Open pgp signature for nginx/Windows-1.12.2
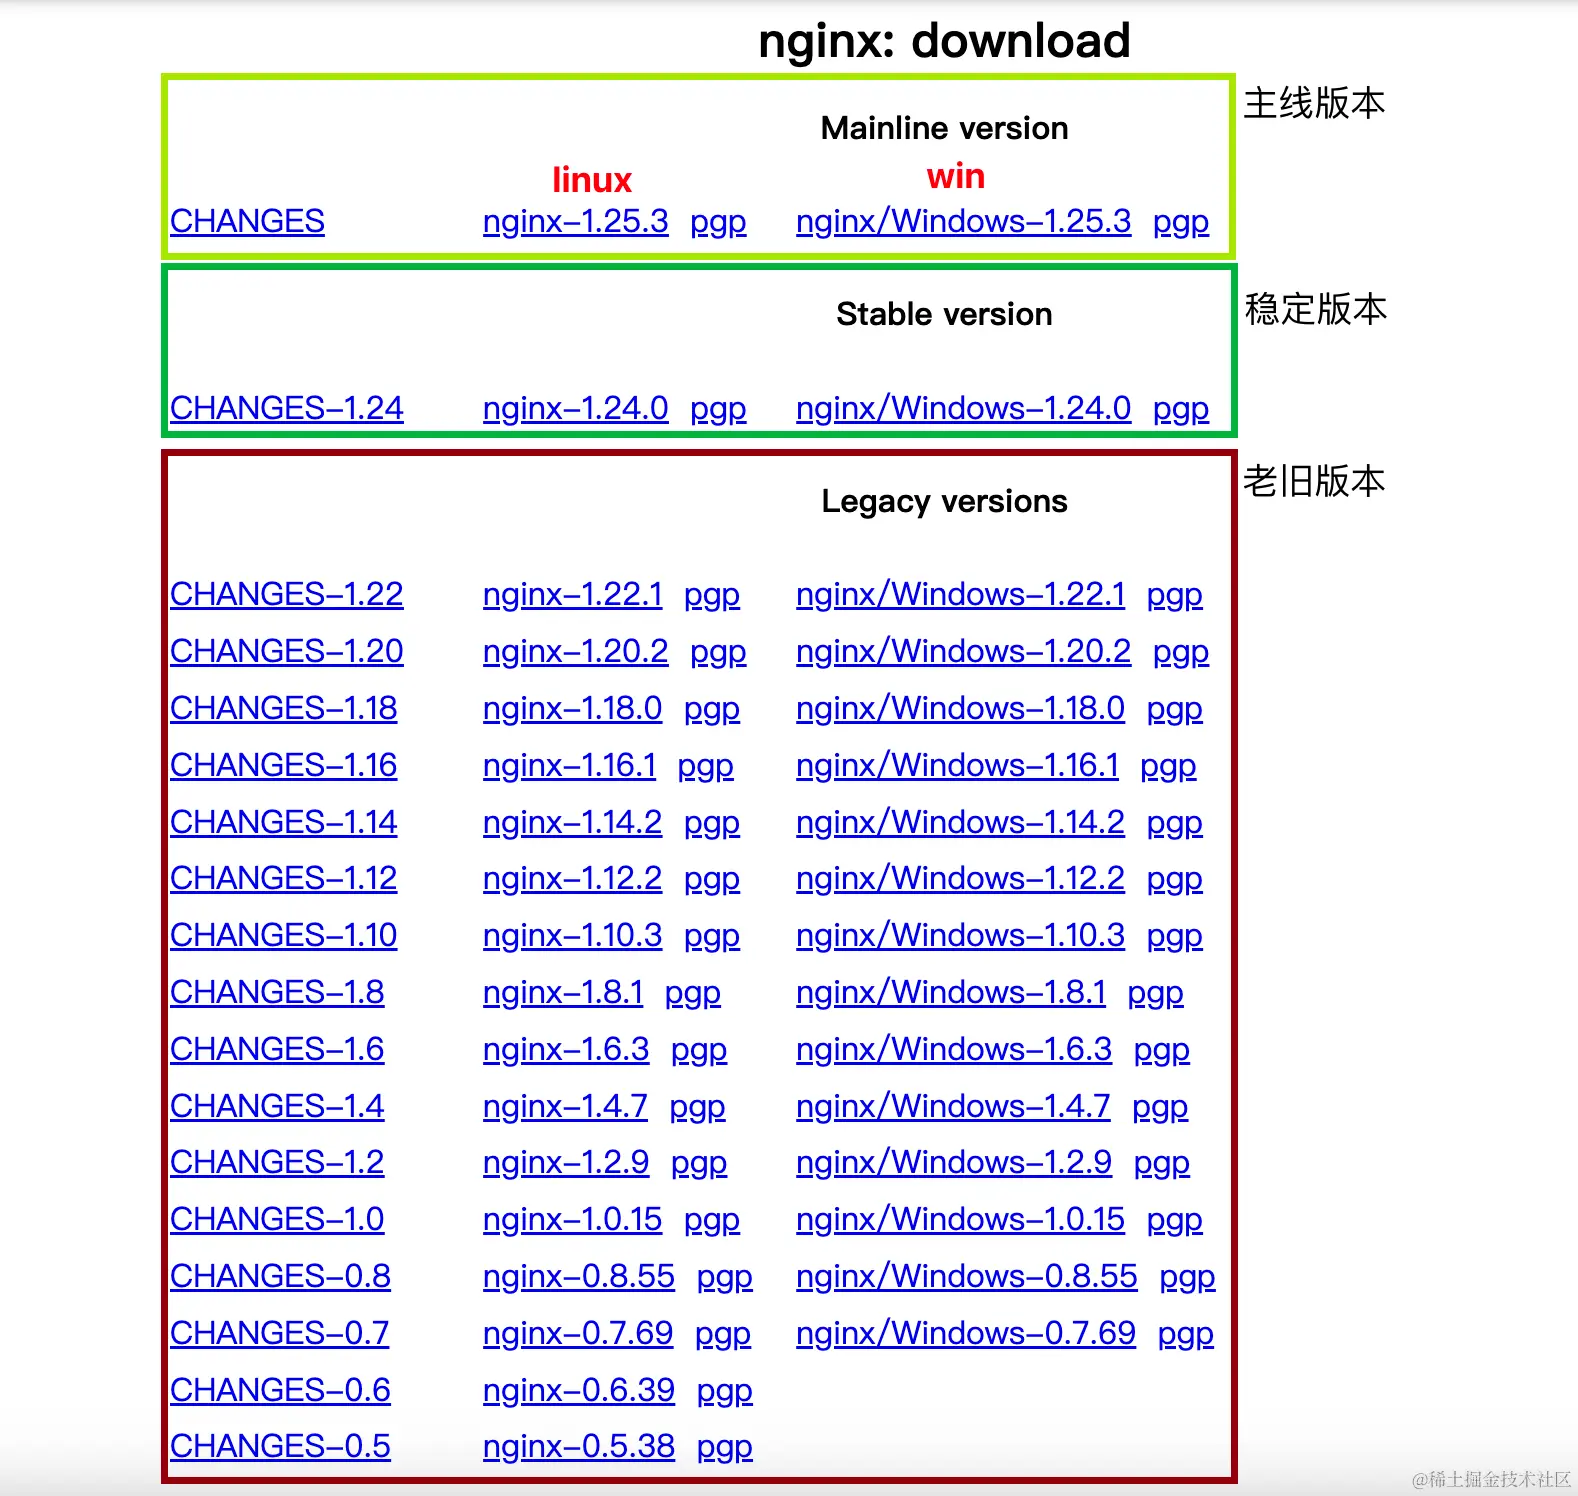This screenshot has height=1496, width=1578. (x=1175, y=880)
